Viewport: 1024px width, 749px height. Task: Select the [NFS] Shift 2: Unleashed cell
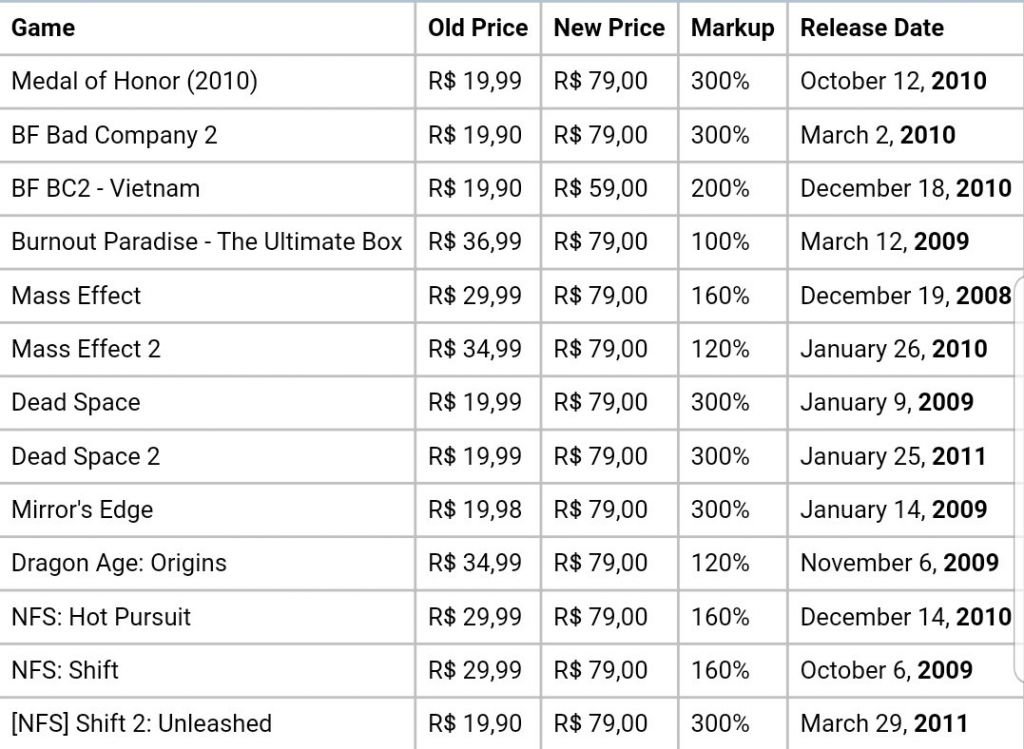pyautogui.click(x=207, y=724)
